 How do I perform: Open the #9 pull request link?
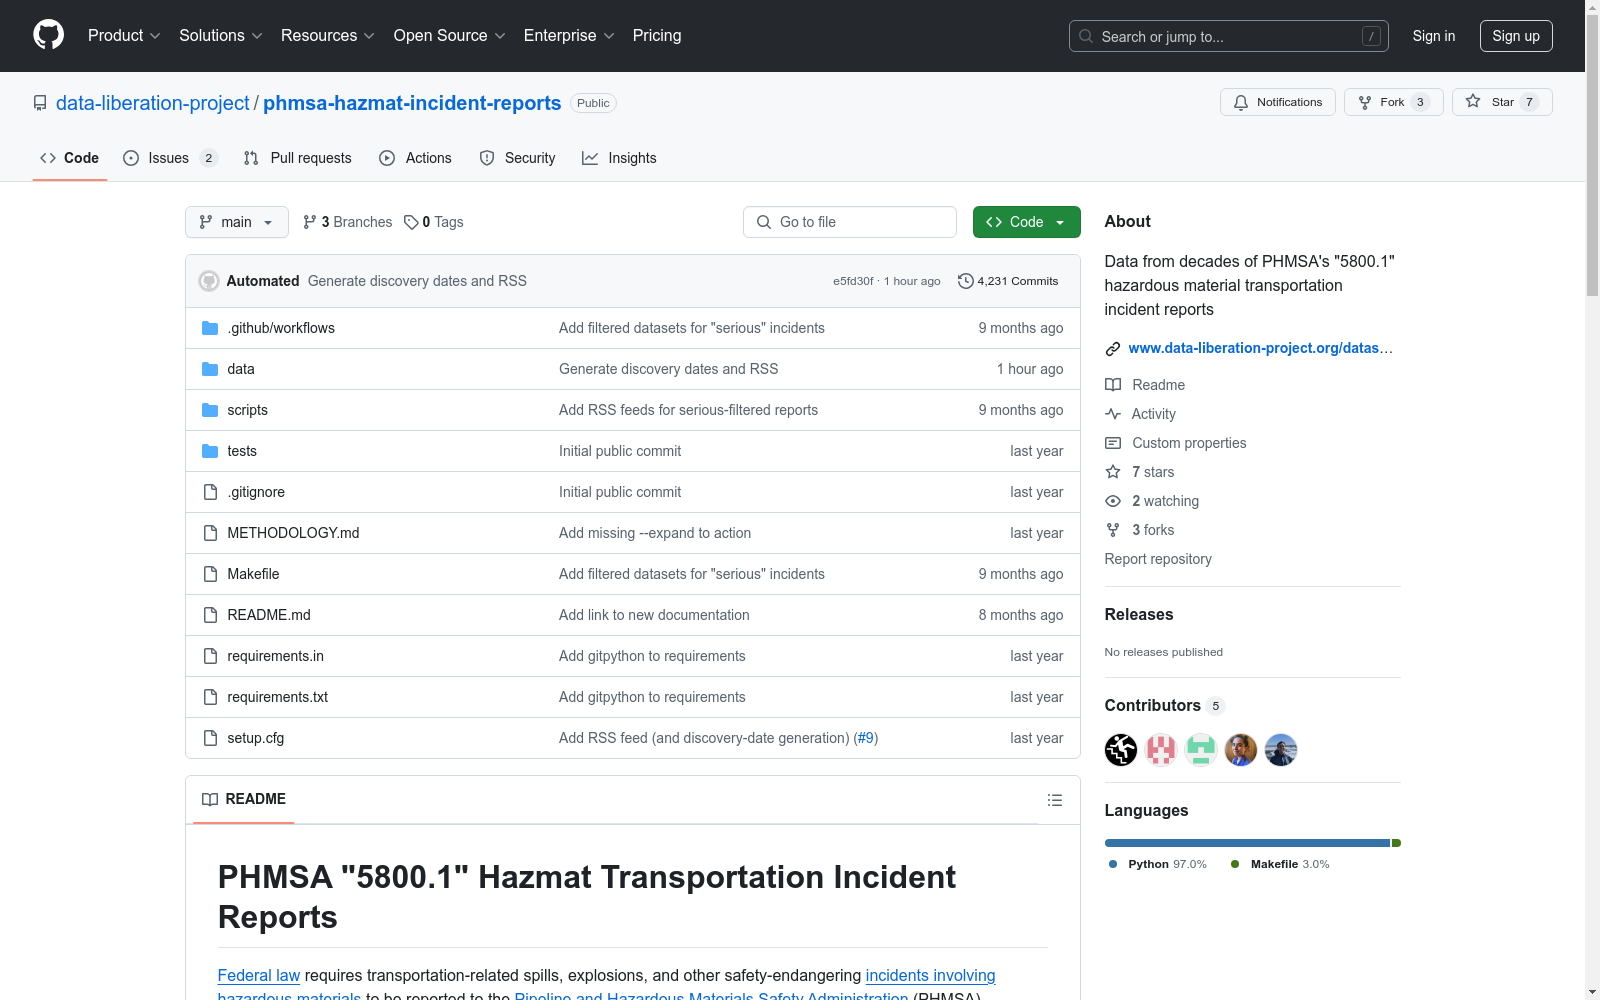click(x=865, y=738)
